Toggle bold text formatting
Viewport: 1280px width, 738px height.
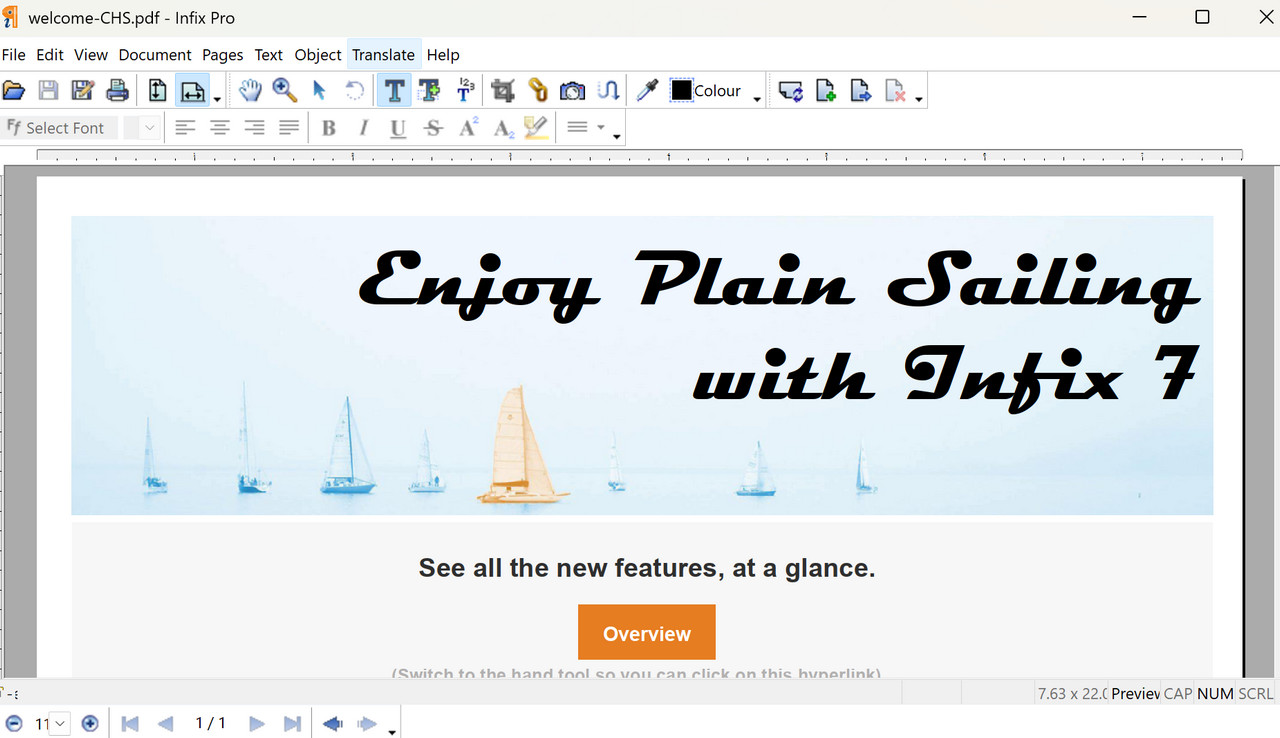click(328, 127)
